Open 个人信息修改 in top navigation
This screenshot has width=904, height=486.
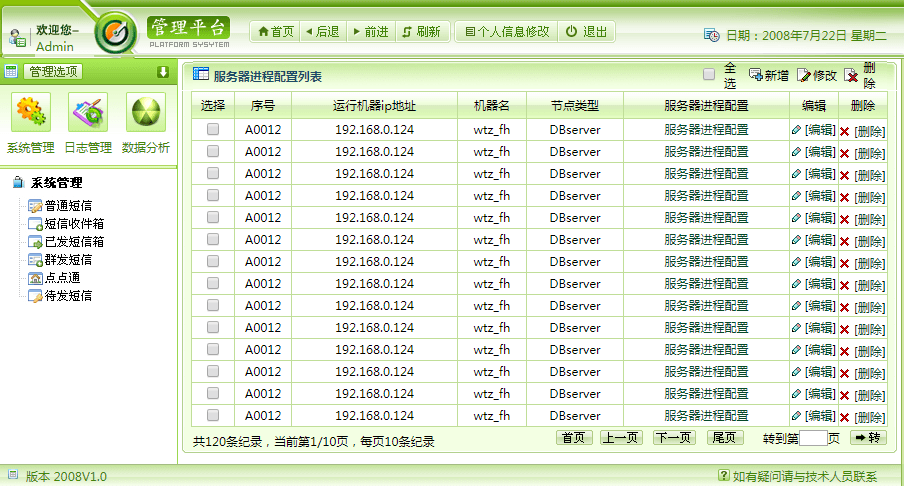(508, 31)
